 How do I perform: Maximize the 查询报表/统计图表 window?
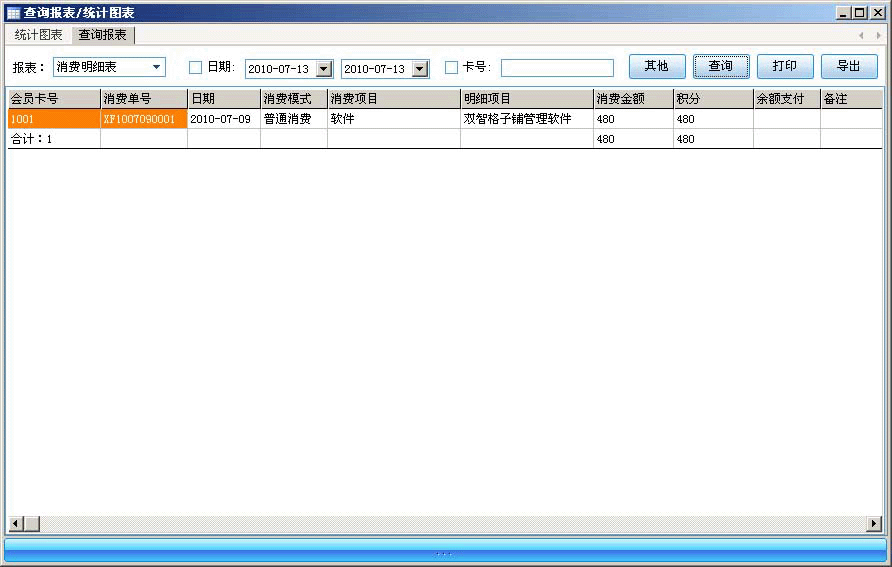click(861, 13)
